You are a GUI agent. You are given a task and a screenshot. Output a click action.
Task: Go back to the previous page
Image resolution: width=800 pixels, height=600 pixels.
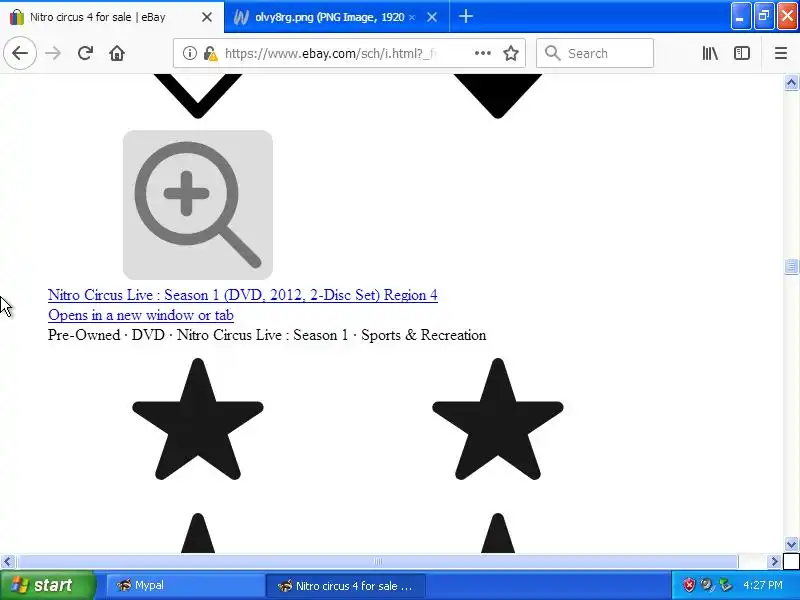tap(20, 53)
